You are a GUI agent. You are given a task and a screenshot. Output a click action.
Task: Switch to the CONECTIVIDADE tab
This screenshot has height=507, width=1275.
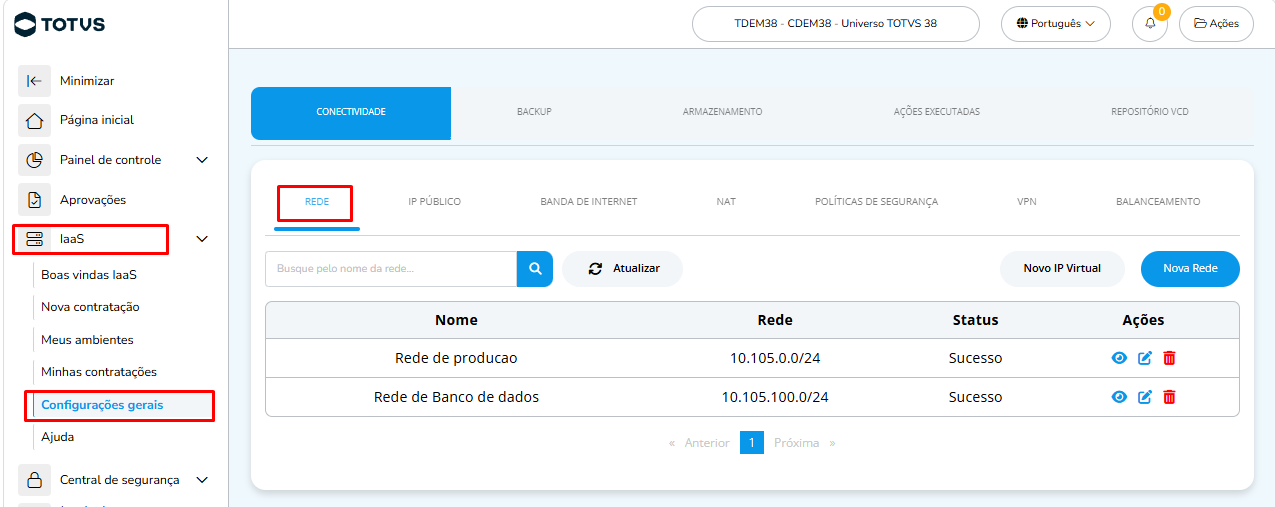tap(351, 113)
